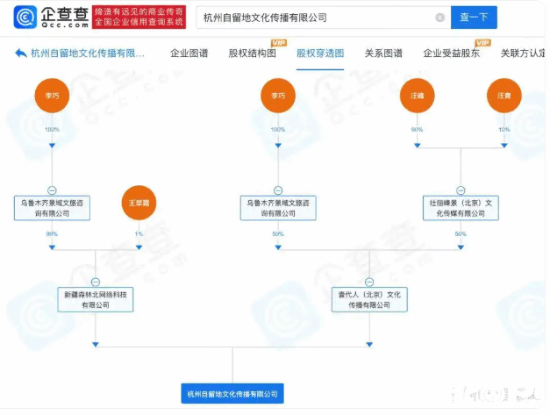Click the blue 杭州自留地文化传播有限公司 root node
This screenshot has height=415, width=550.
232,394
